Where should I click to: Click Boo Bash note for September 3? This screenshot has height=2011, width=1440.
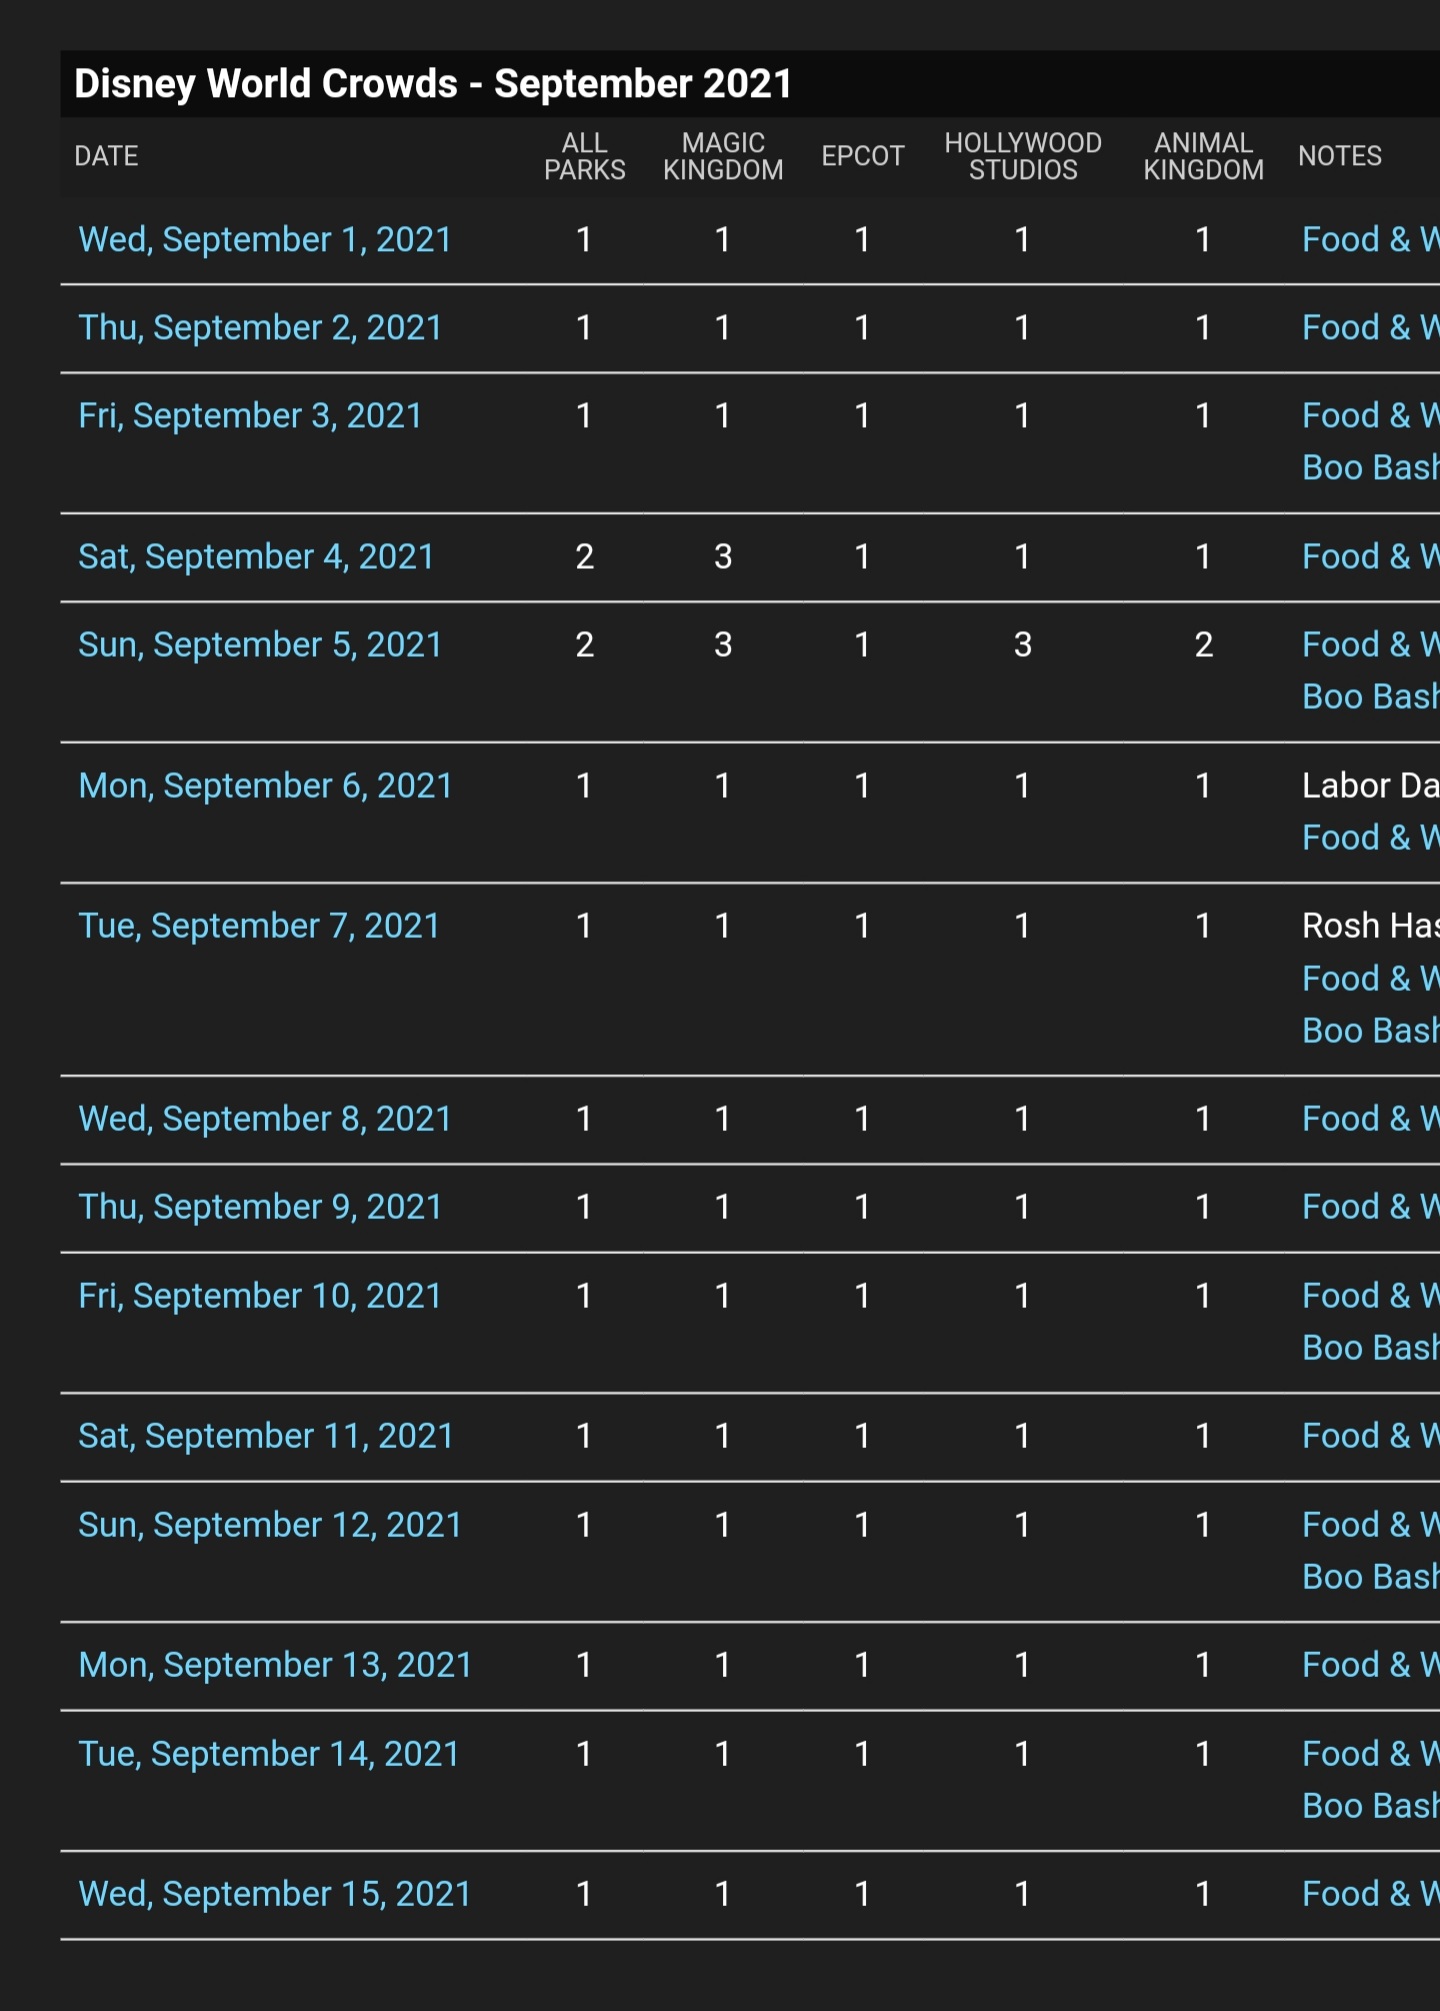coord(1369,468)
